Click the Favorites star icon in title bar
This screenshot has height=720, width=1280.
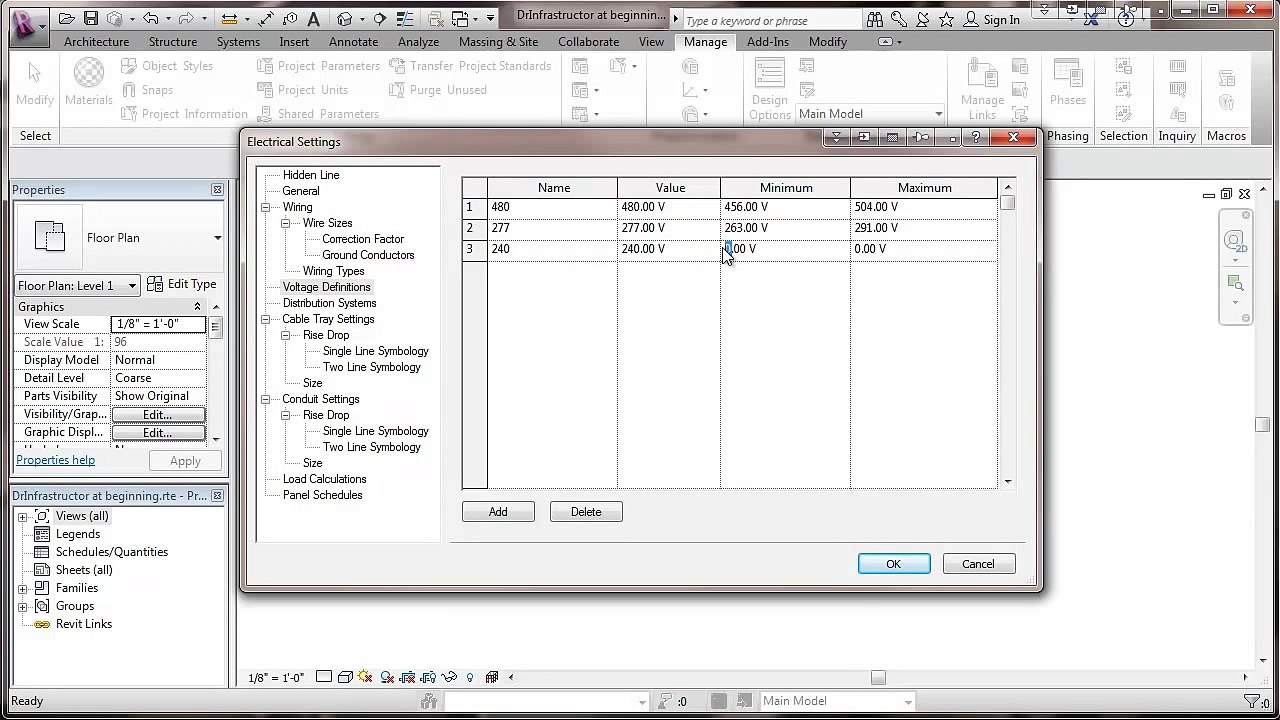tap(946, 19)
